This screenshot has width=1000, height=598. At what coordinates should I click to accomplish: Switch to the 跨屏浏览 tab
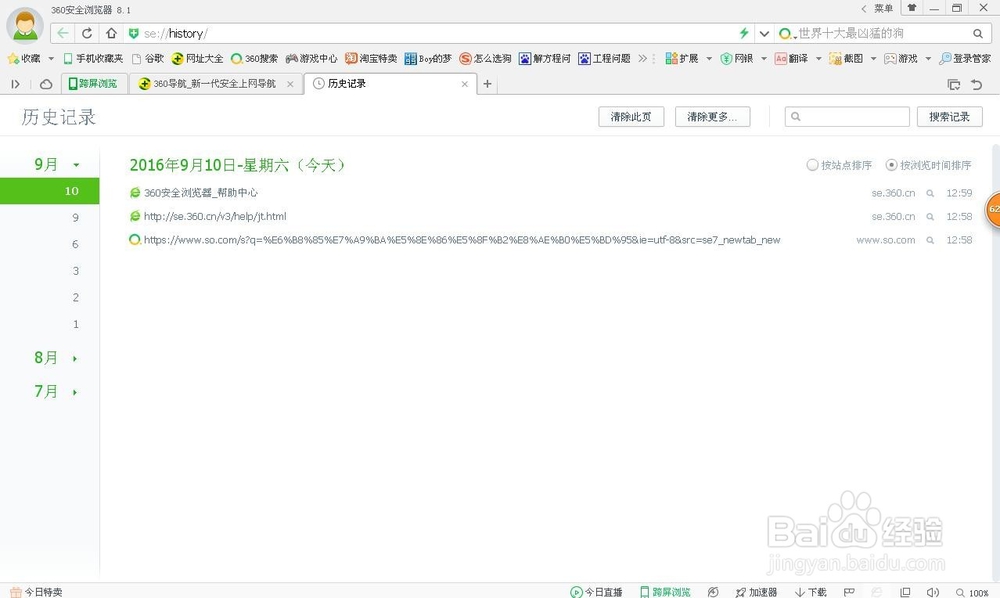pyautogui.click(x=94, y=84)
